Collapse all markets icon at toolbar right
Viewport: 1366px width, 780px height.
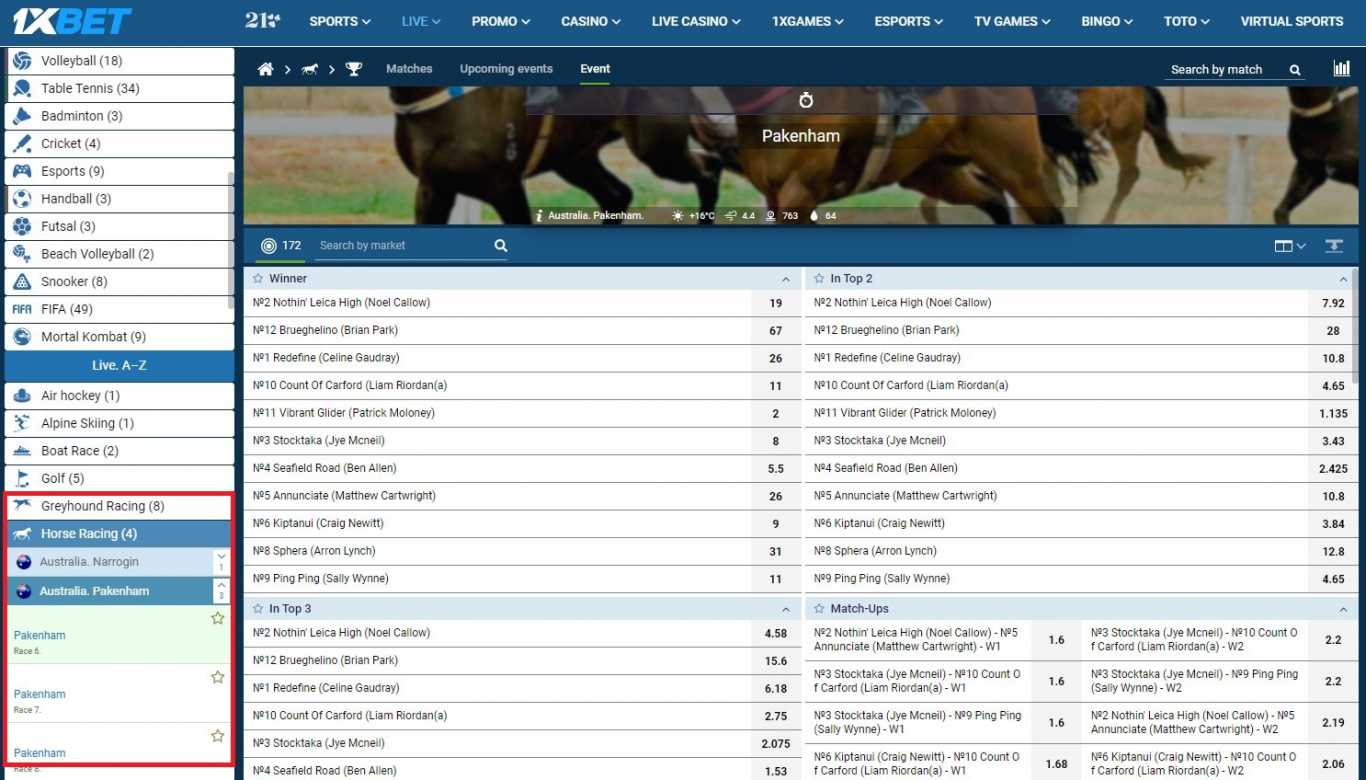click(1334, 245)
